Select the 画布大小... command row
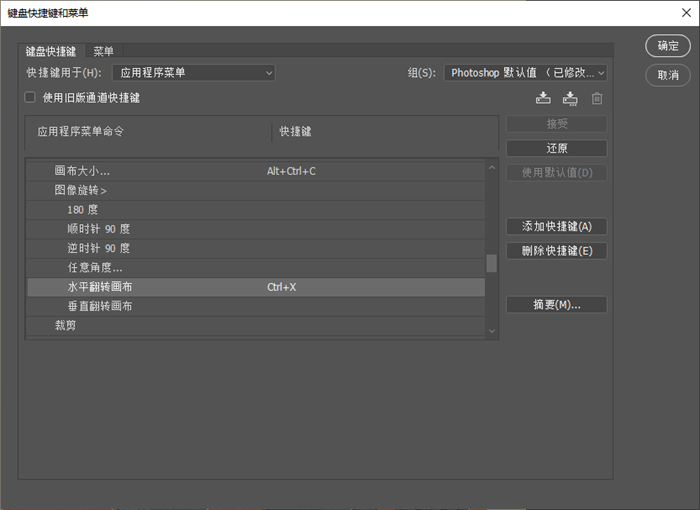Screen dimensions: 700x510 pyautogui.click(x=82, y=171)
